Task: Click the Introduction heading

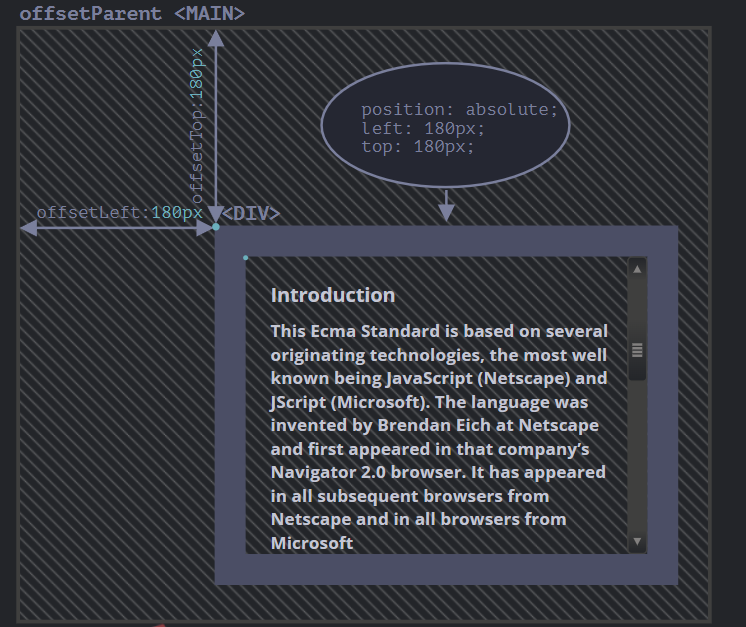Action: [333, 295]
